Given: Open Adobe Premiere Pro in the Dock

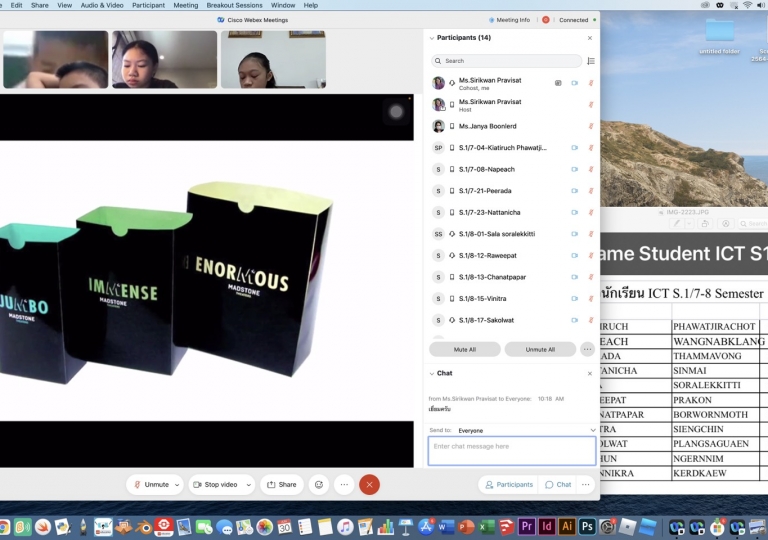Looking at the screenshot, I should point(527,526).
